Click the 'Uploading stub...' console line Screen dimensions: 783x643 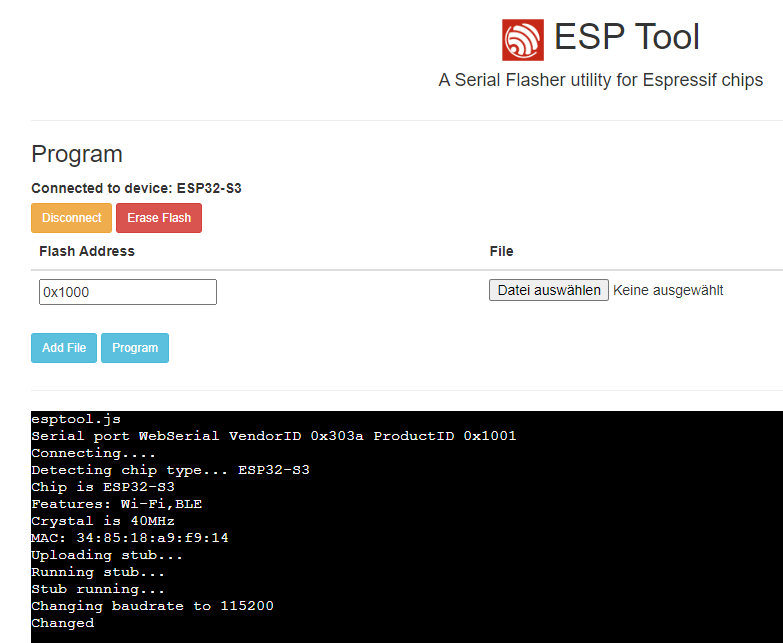point(107,555)
